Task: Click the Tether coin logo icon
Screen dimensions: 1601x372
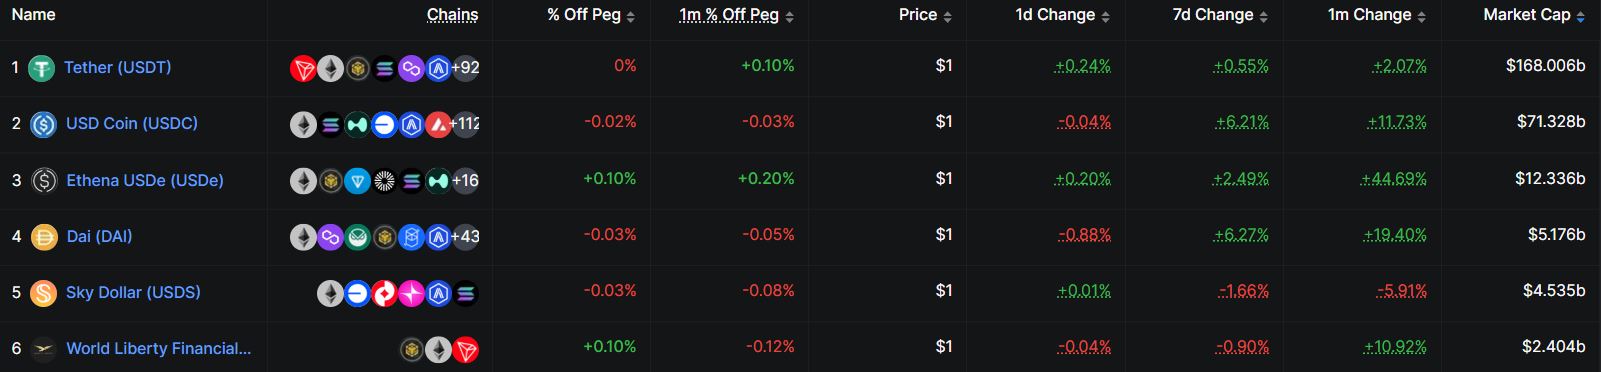Action: tap(41, 68)
